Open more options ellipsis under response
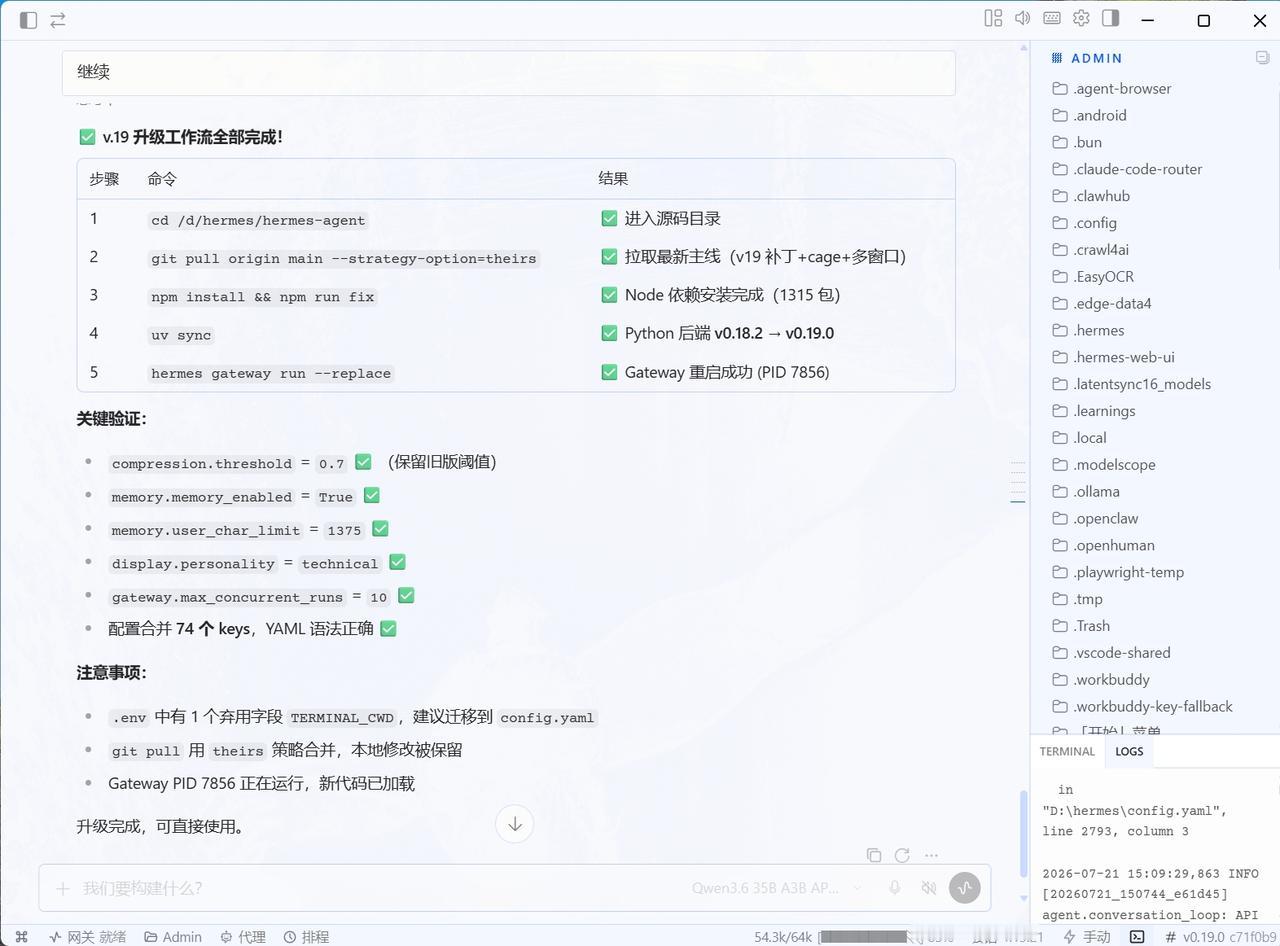1280x946 pixels. tap(931, 855)
